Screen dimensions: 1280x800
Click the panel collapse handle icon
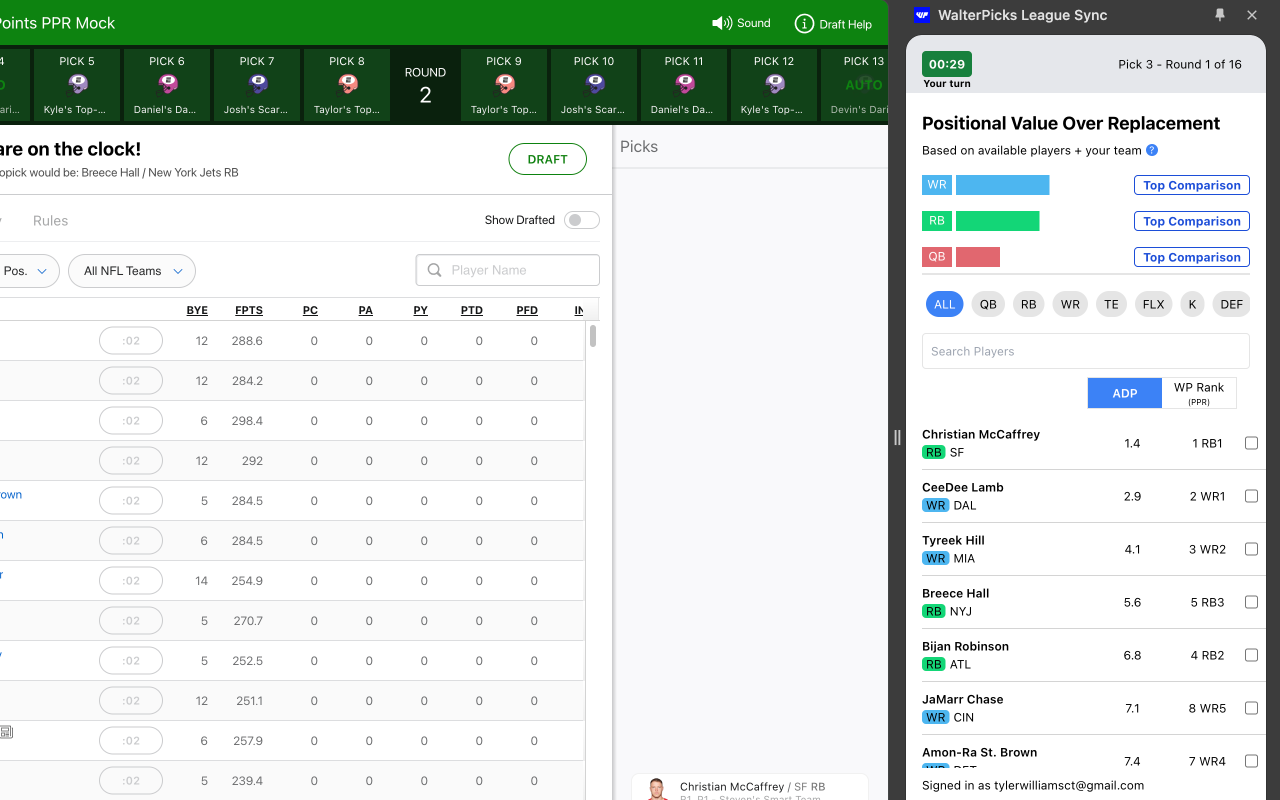(897, 437)
